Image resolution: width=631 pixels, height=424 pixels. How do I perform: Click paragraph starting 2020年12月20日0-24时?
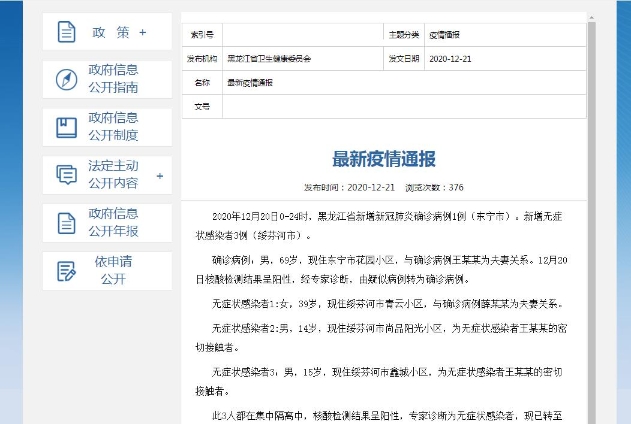379,226
